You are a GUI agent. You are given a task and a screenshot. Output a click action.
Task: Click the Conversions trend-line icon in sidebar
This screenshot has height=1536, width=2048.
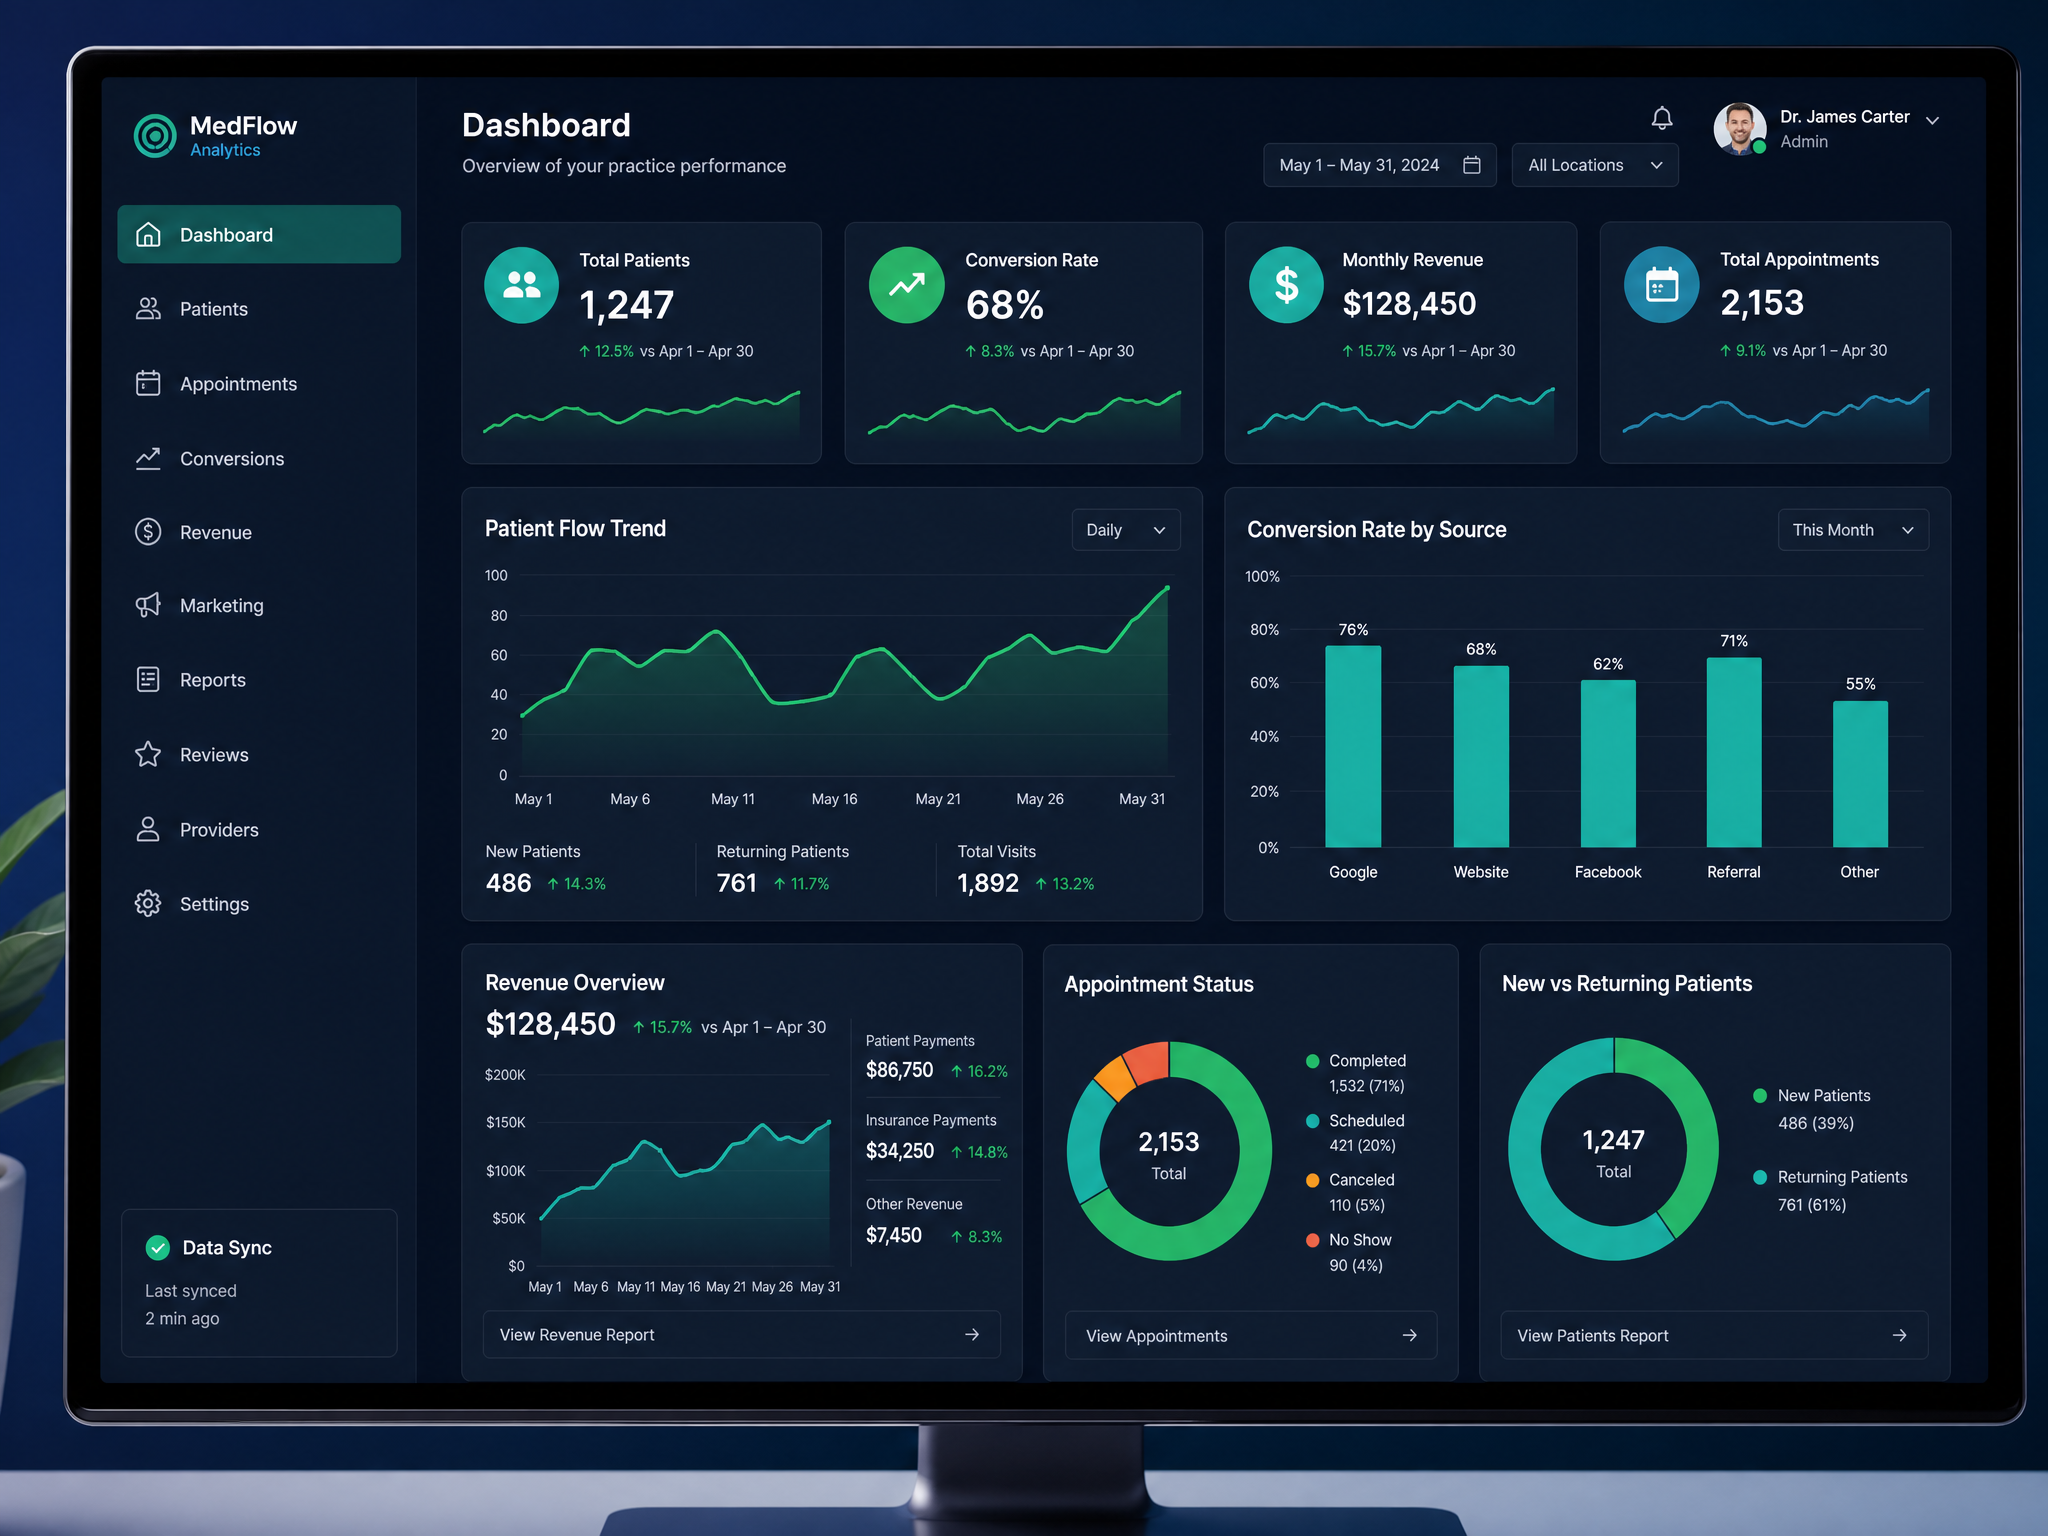pos(148,459)
